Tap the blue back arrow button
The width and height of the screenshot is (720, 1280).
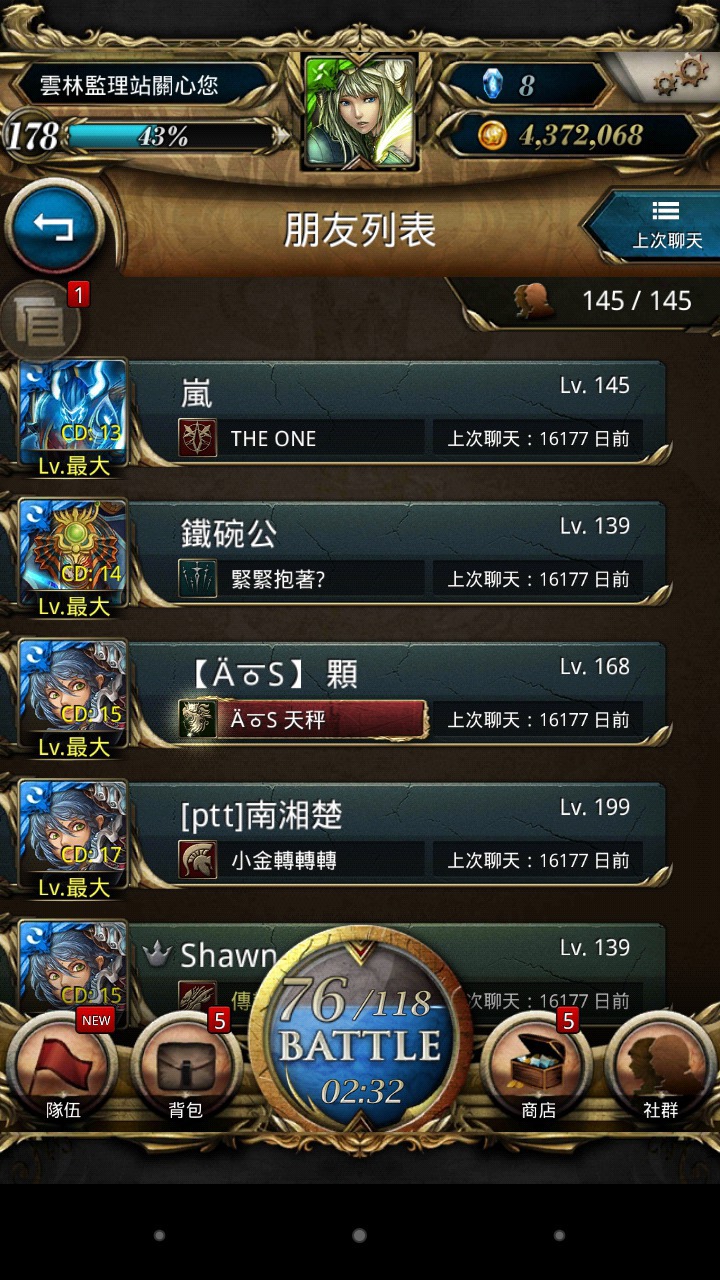coord(54,227)
